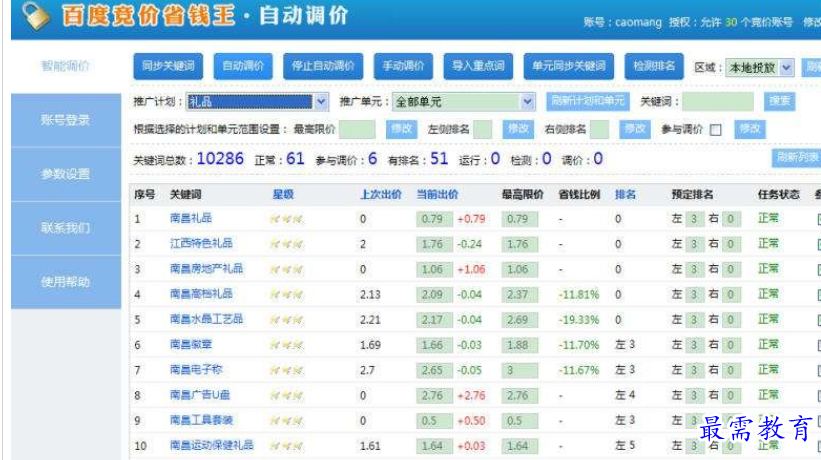This screenshot has height=460, width=821.
Task: Click star rating of 江西特色礼品 row
Action: click(286, 244)
